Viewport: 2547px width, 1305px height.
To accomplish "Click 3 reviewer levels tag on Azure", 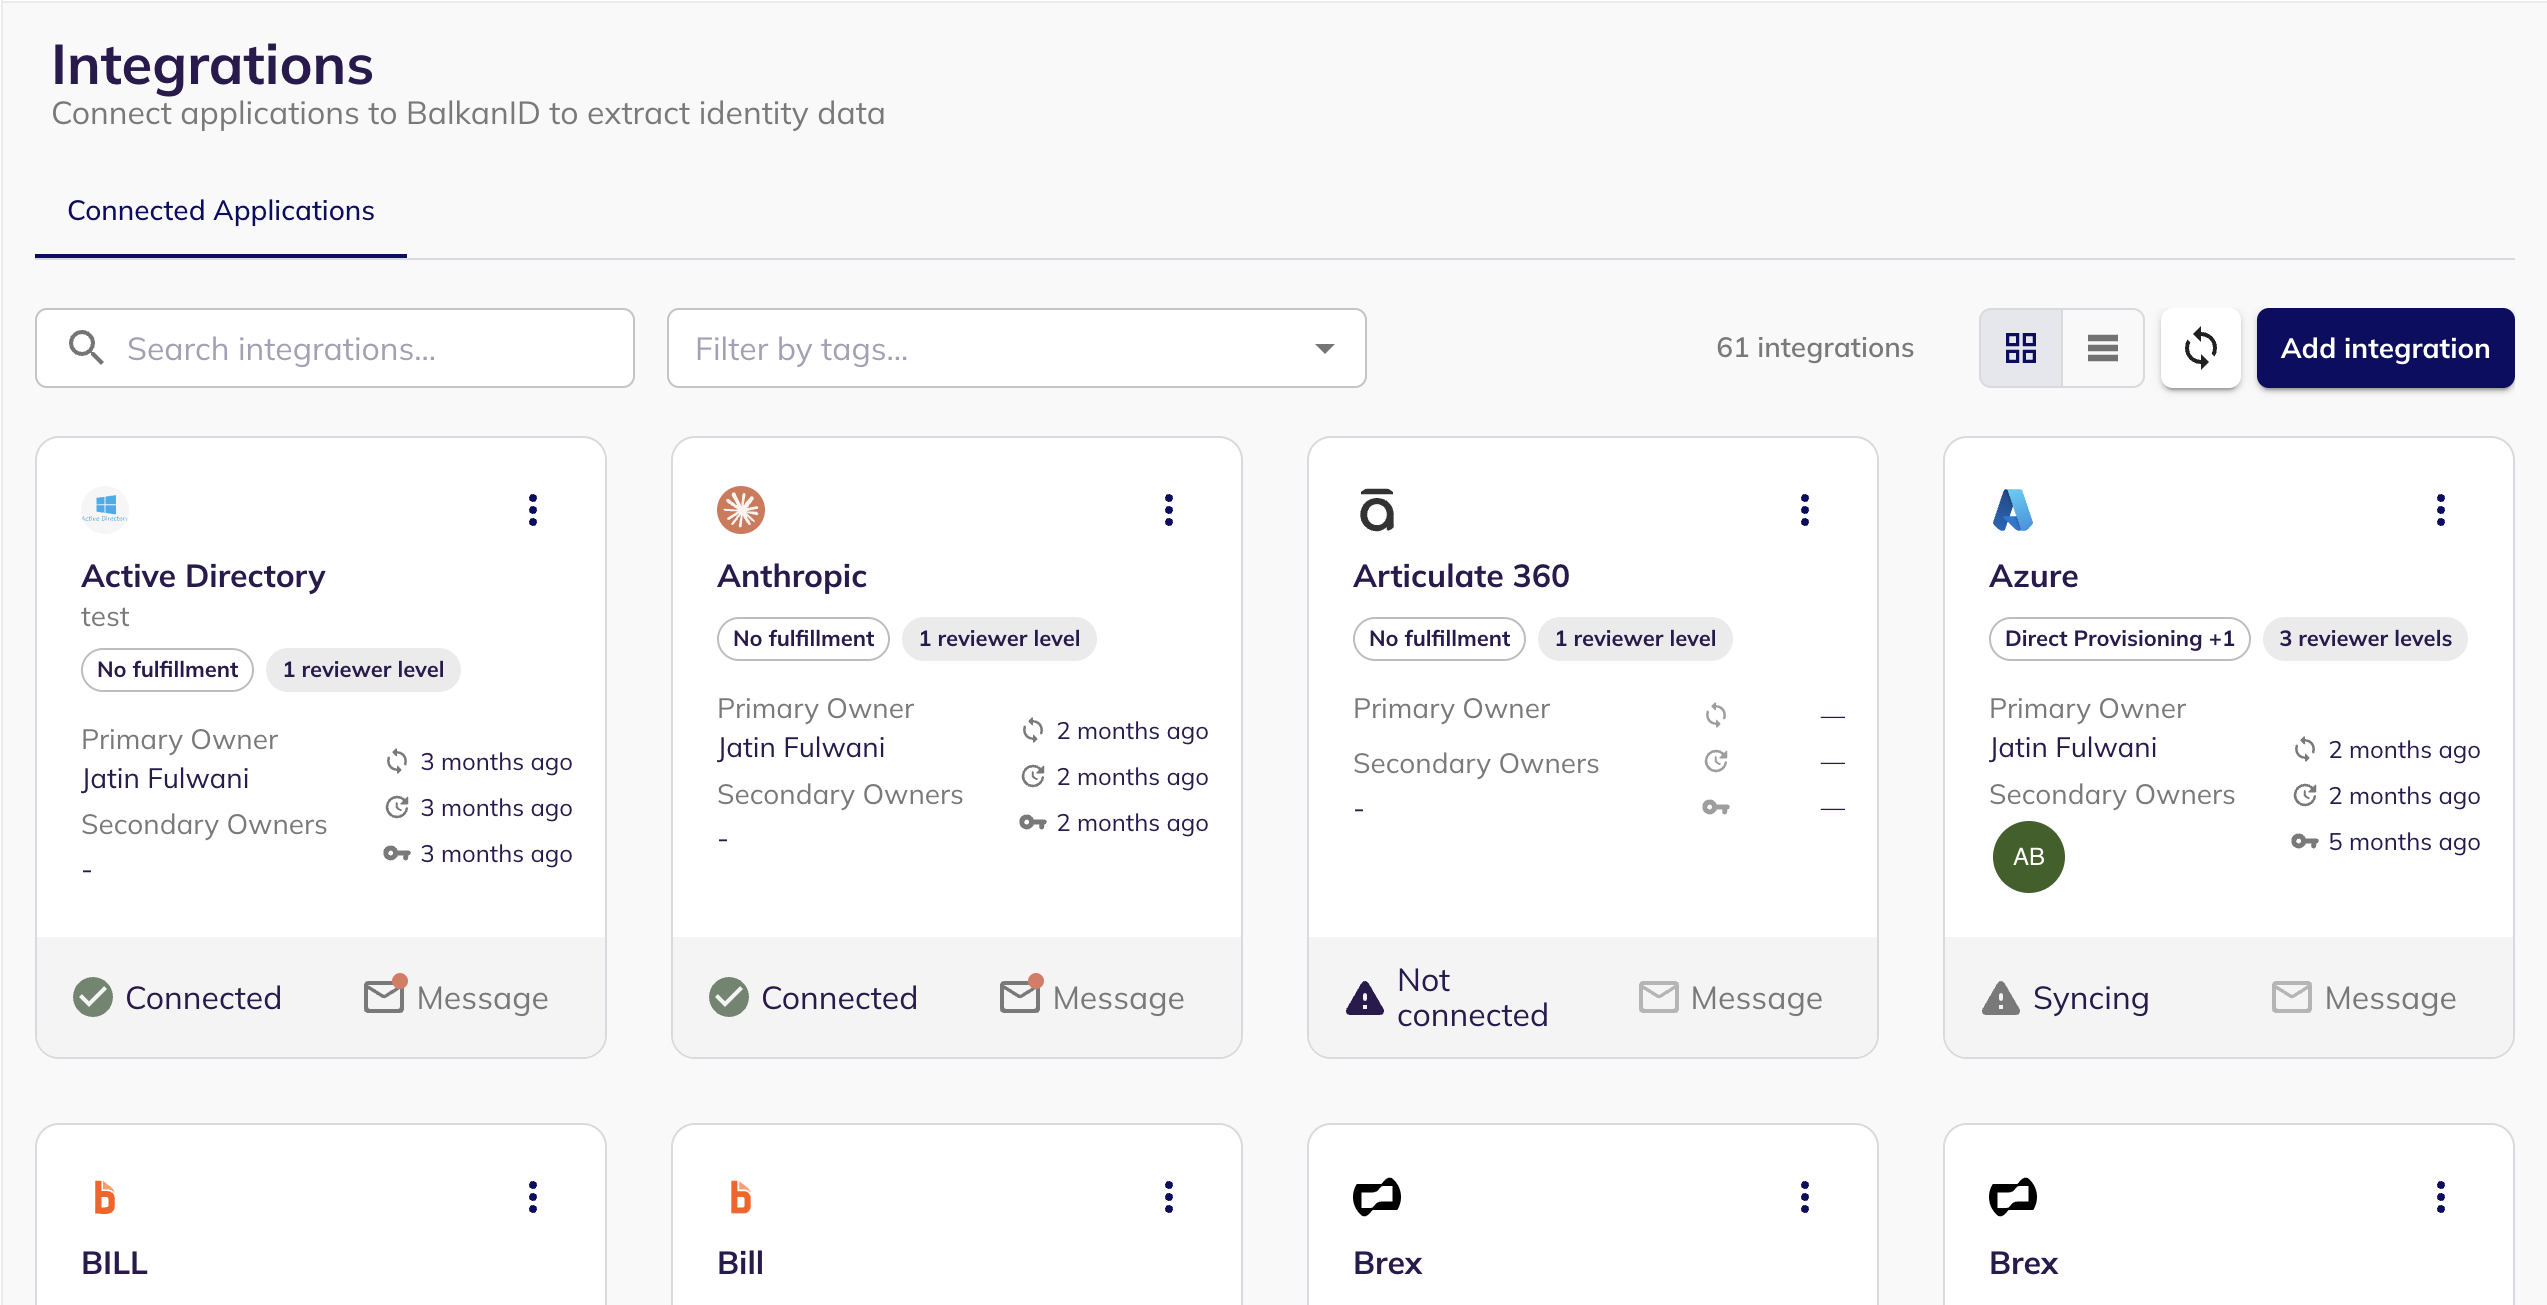I will click(x=2365, y=639).
